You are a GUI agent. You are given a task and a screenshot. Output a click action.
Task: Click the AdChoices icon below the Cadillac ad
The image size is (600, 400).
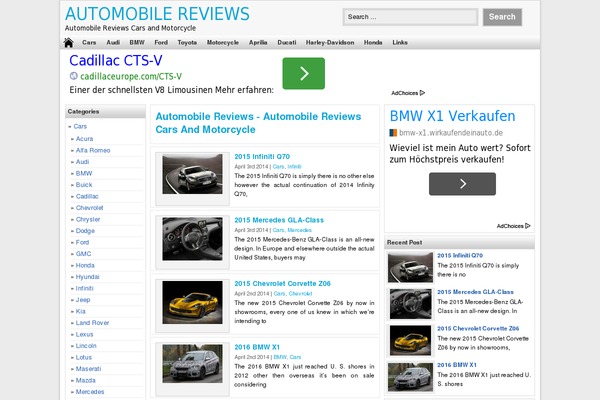point(422,93)
